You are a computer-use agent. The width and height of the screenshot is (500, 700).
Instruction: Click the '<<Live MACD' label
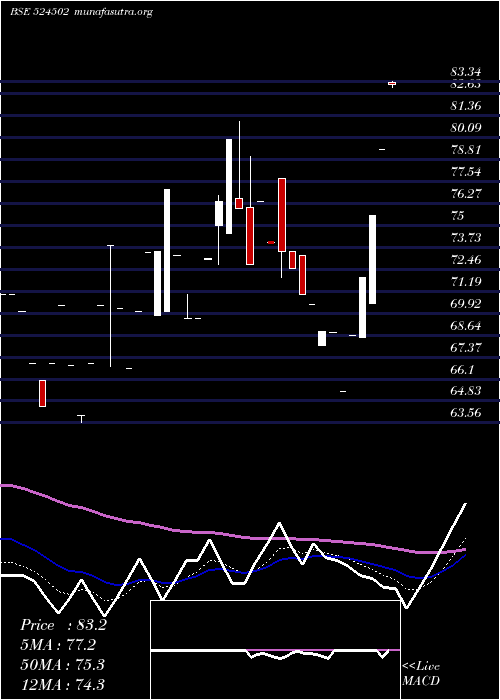click(x=421, y=674)
